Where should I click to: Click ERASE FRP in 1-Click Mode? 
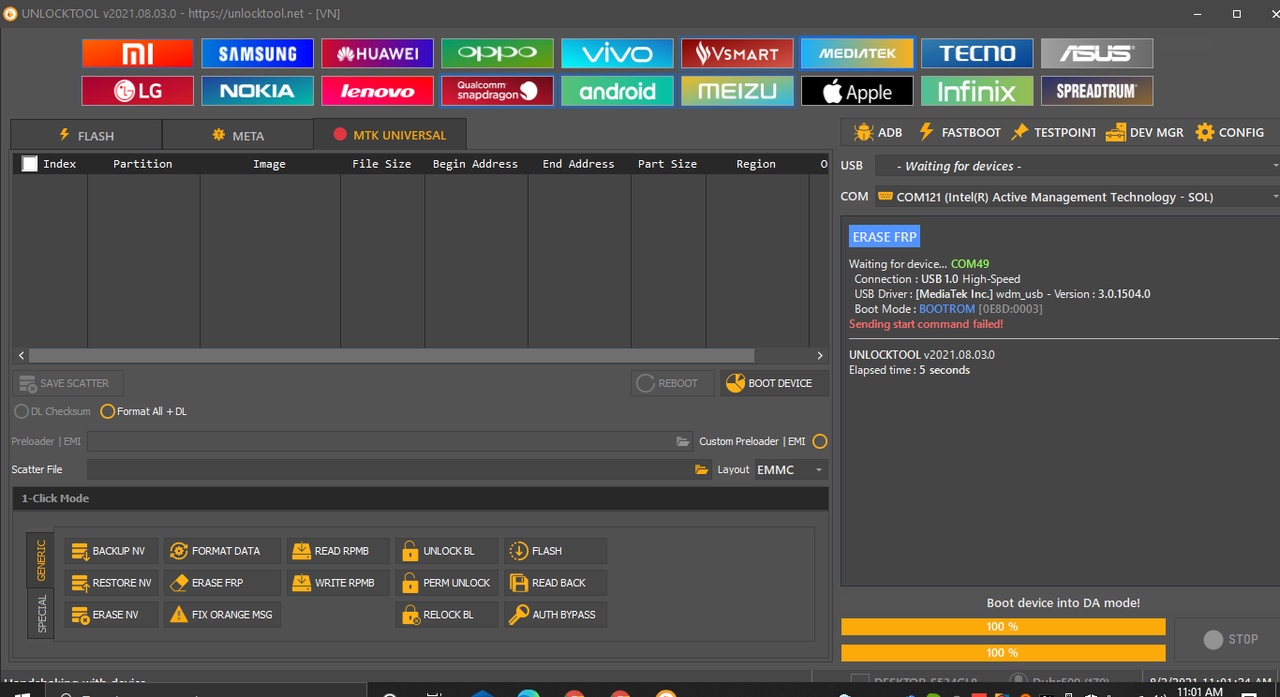tap(222, 583)
